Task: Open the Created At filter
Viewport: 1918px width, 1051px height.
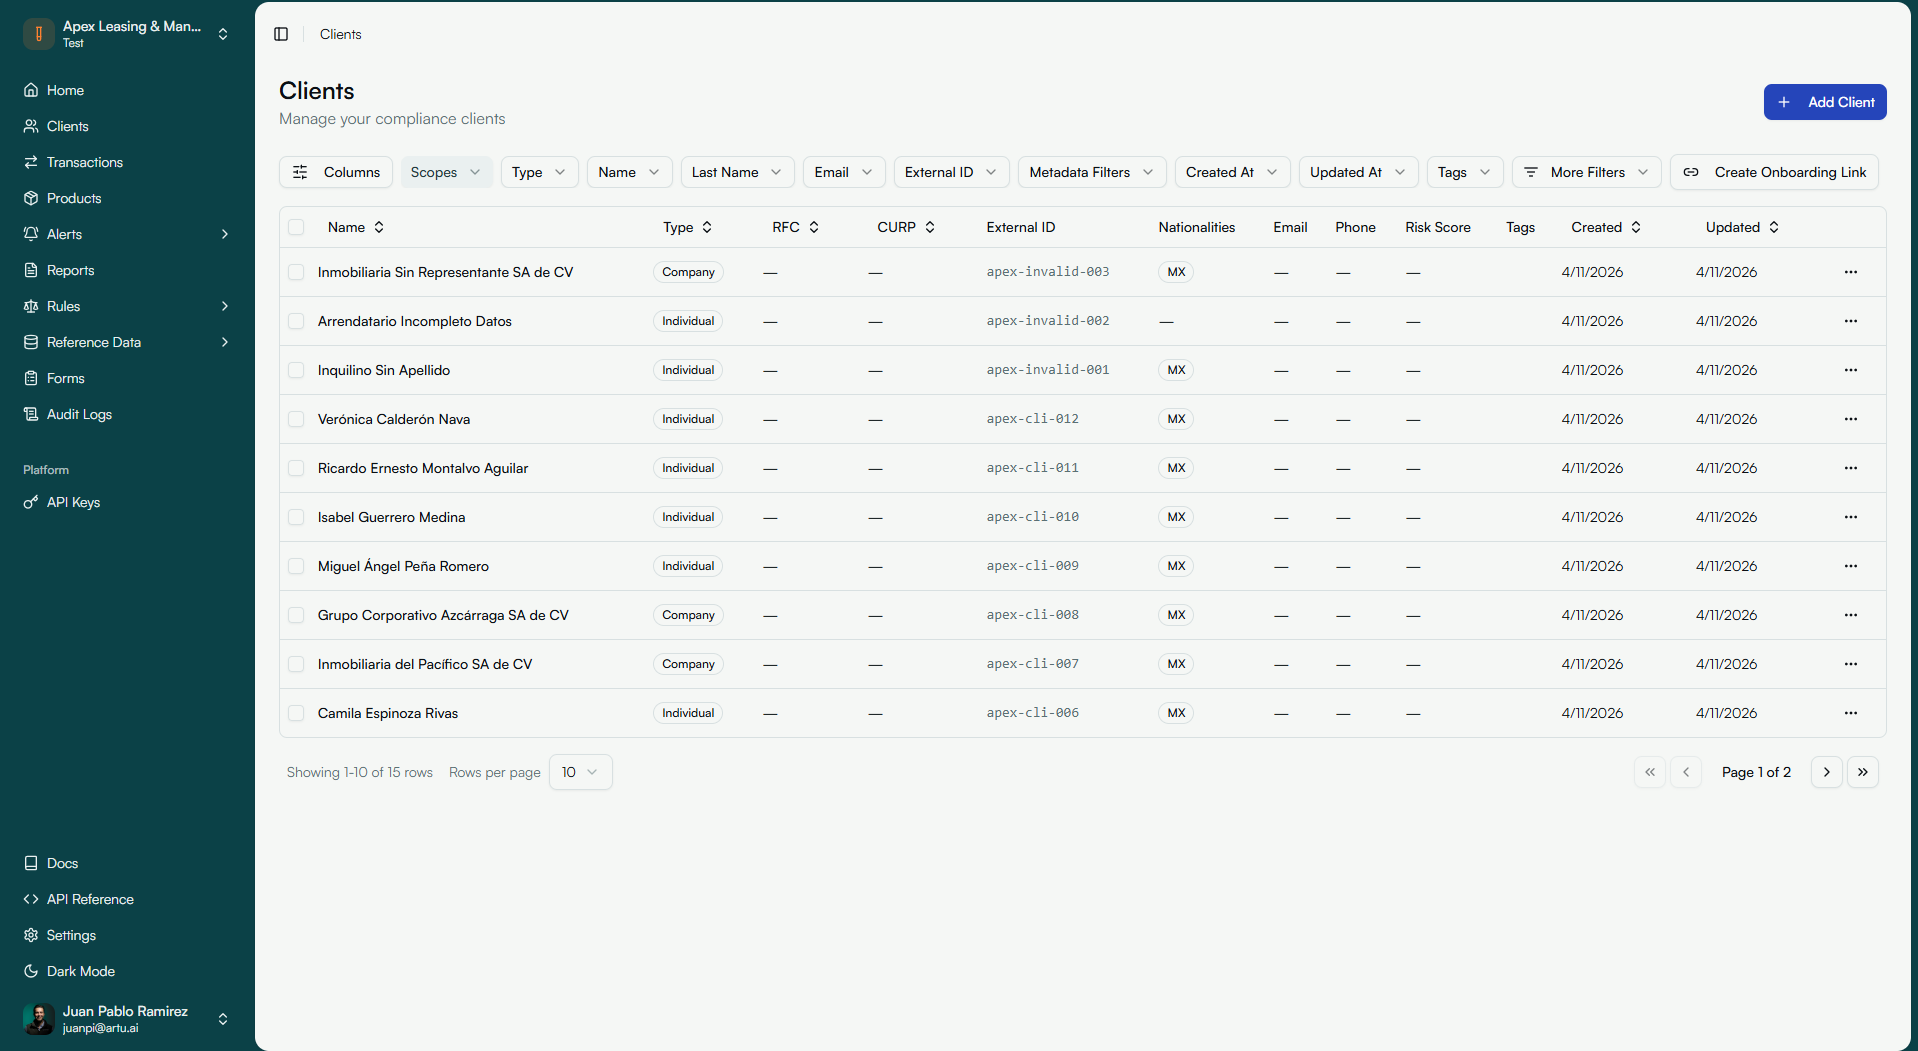Action: coord(1232,172)
